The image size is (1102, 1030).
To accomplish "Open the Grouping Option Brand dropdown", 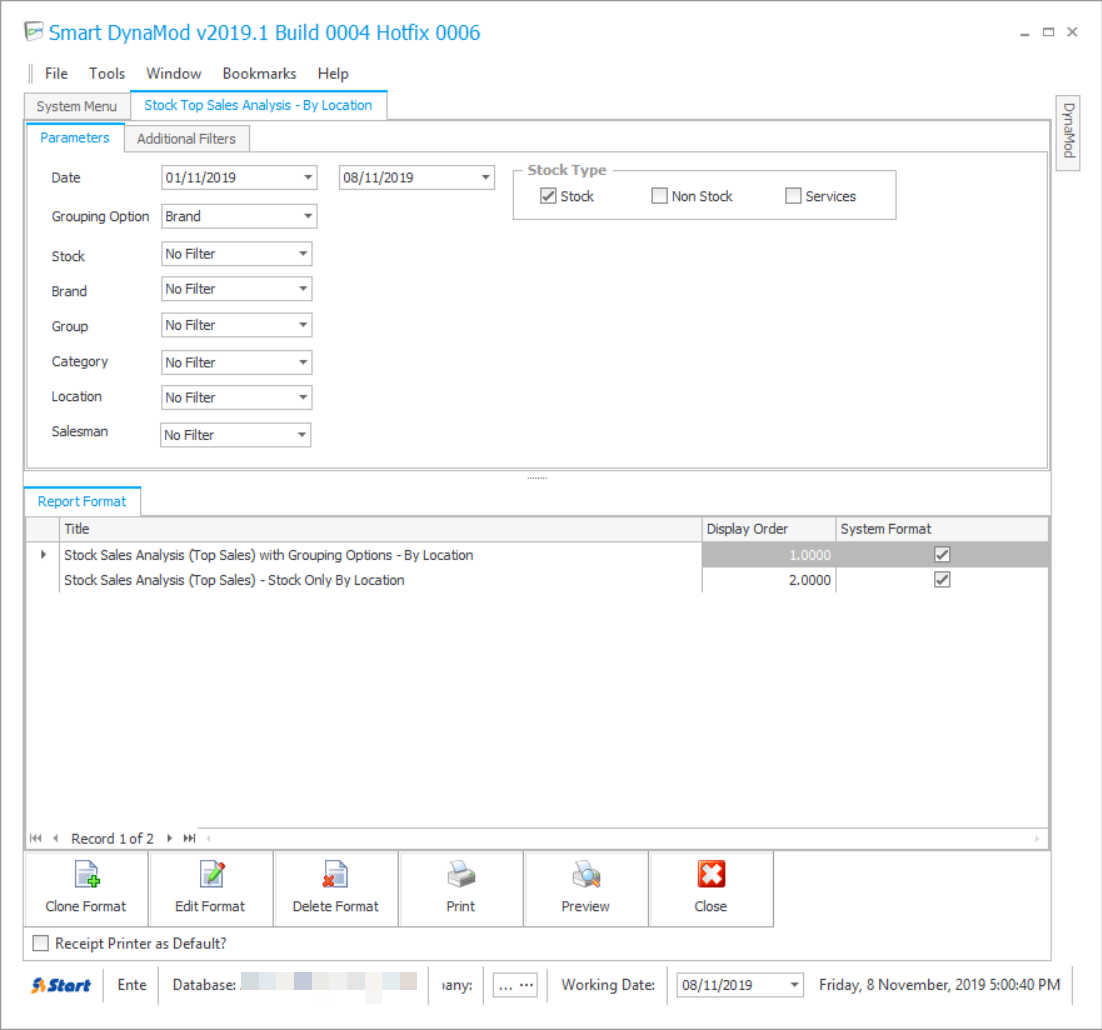I will coord(308,216).
